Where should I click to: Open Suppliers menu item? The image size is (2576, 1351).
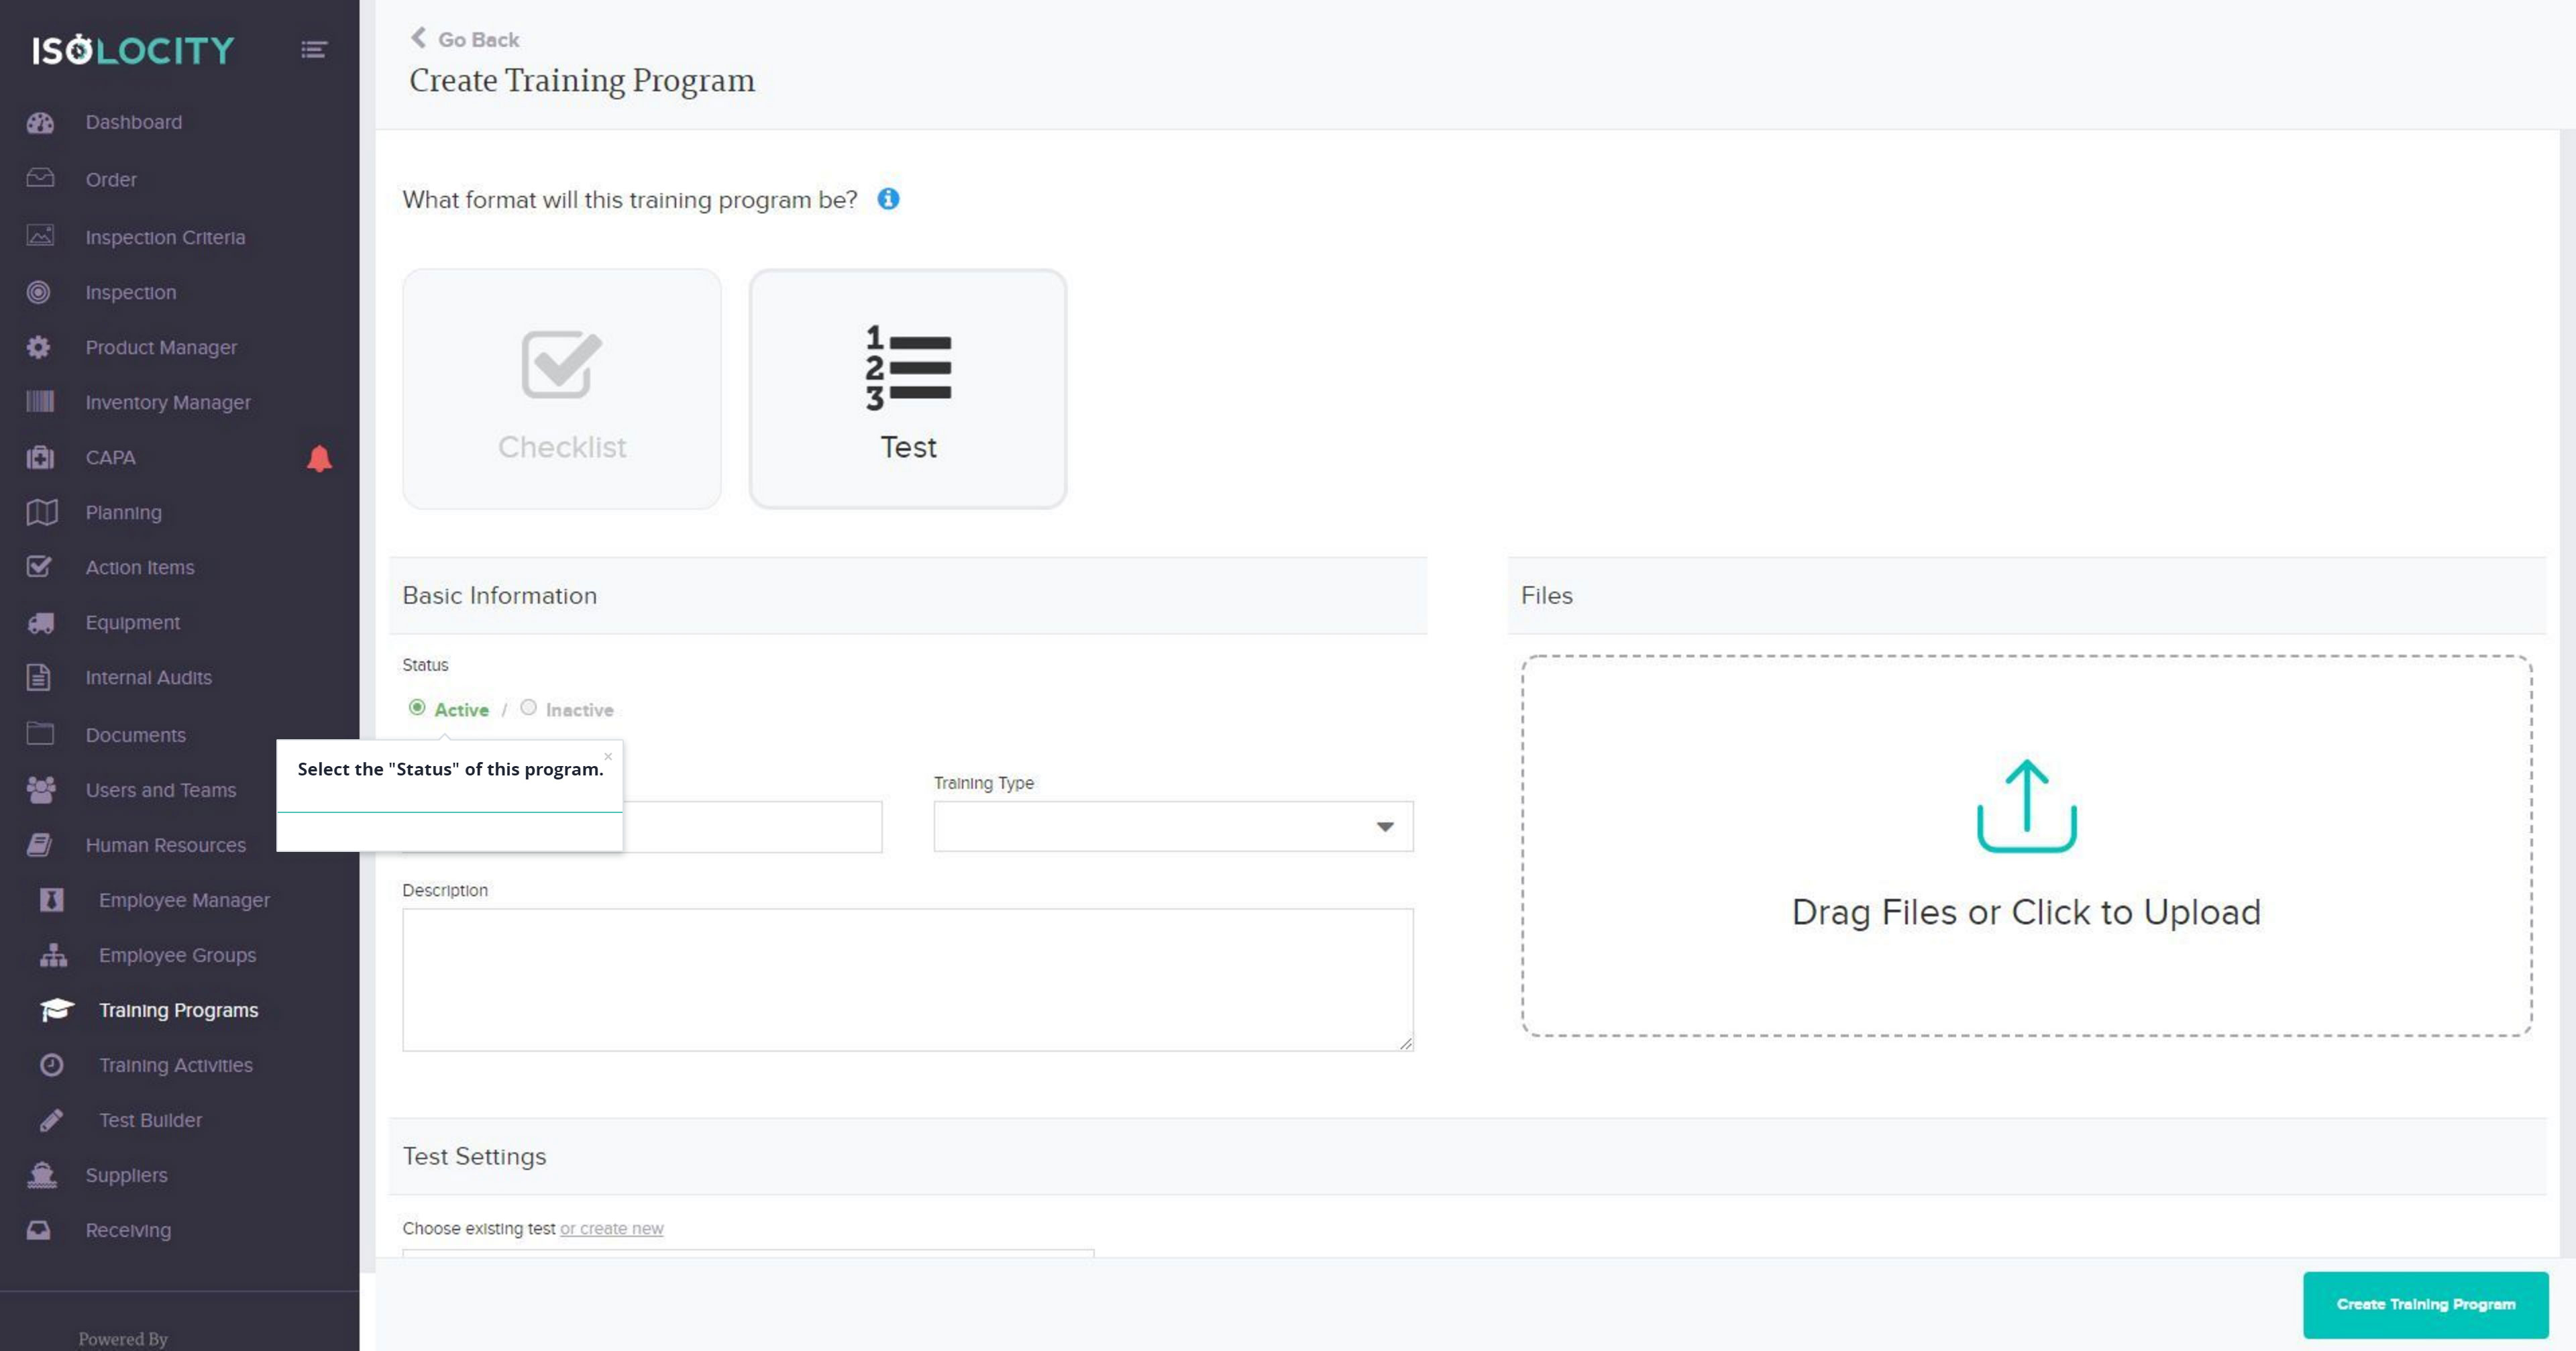click(x=126, y=1175)
